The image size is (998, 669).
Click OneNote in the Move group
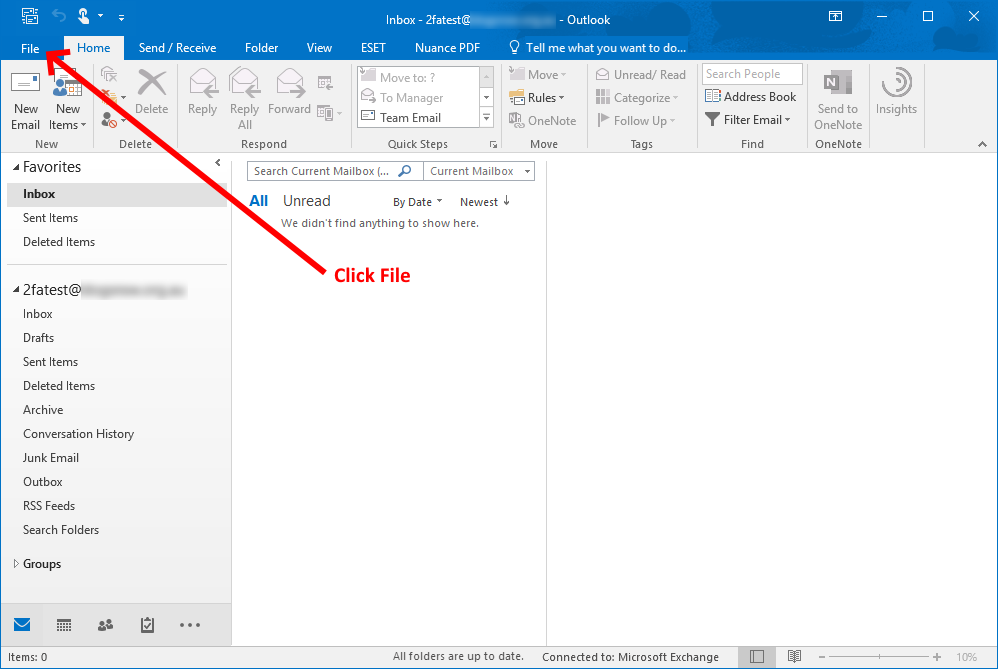tap(542, 120)
